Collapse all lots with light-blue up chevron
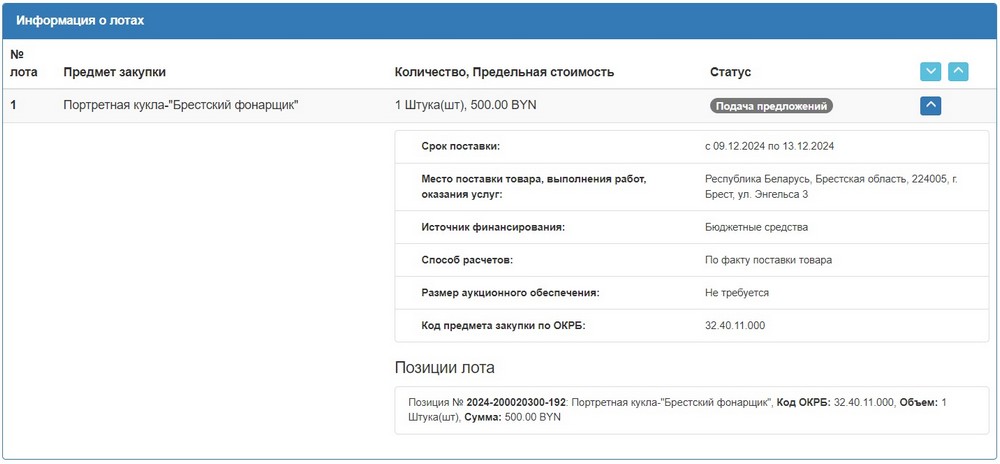Screen dimensions: 1000x464 pos(958,72)
